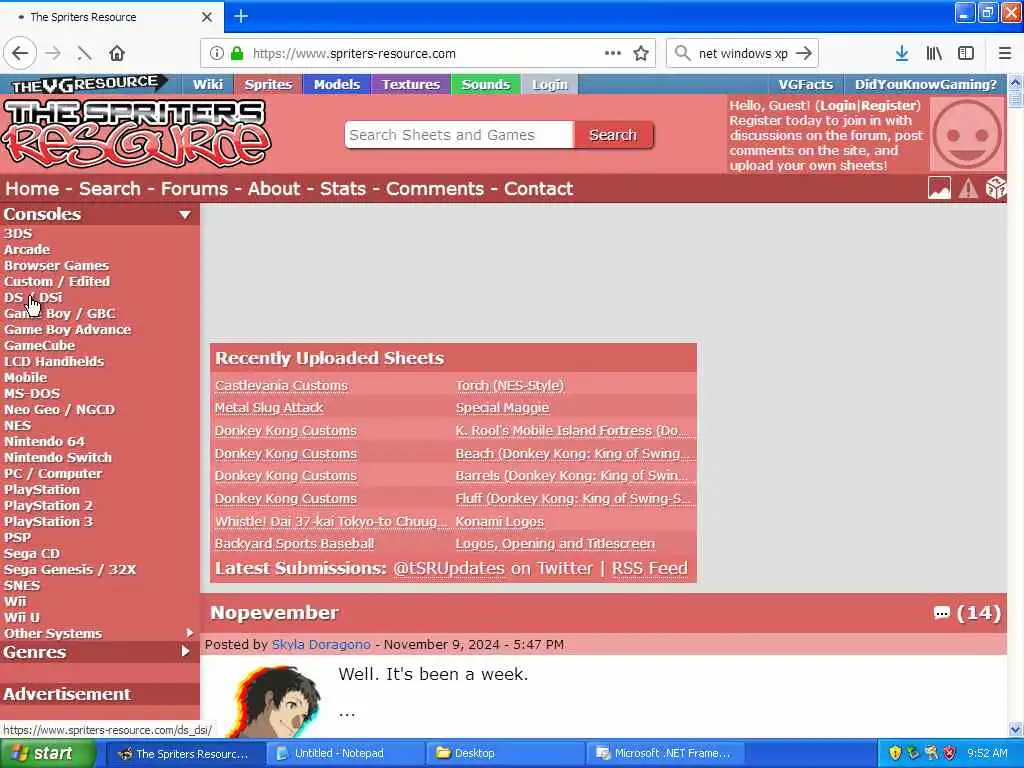The image size is (1024, 768).
Task: Click the browser forward arrow
Action: [x=54, y=54]
